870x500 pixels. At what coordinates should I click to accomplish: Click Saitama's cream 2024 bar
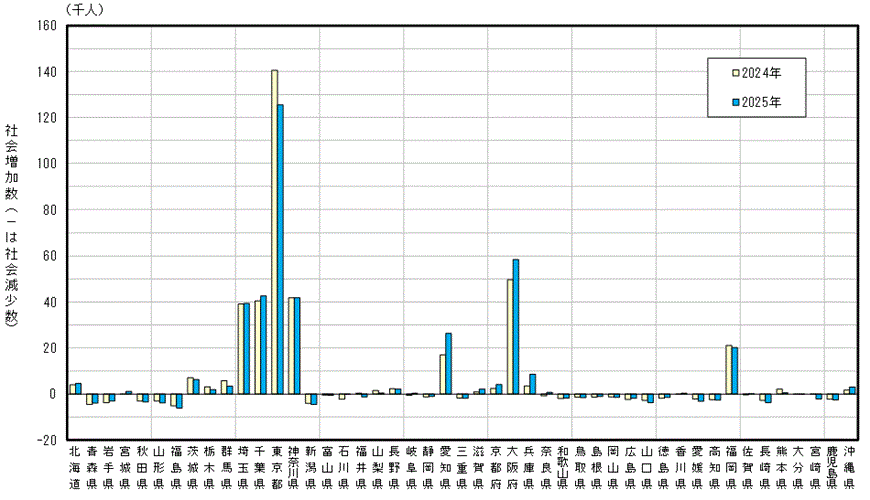click(x=240, y=348)
